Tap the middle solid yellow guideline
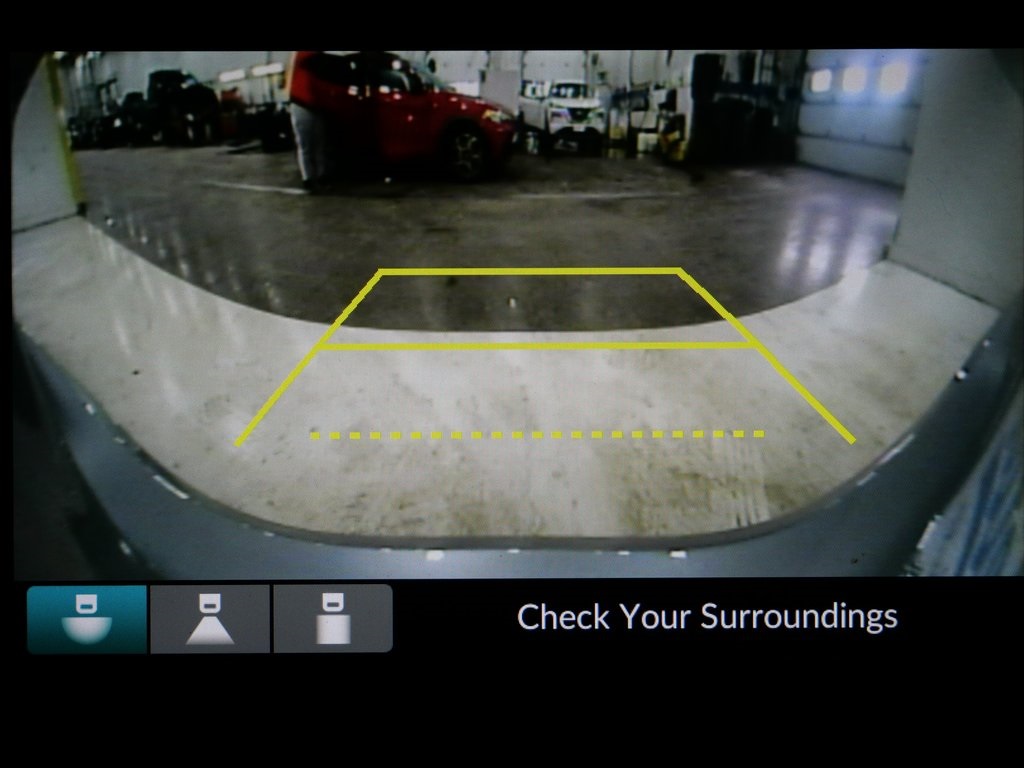Viewport: 1024px width, 768px height. pos(537,346)
